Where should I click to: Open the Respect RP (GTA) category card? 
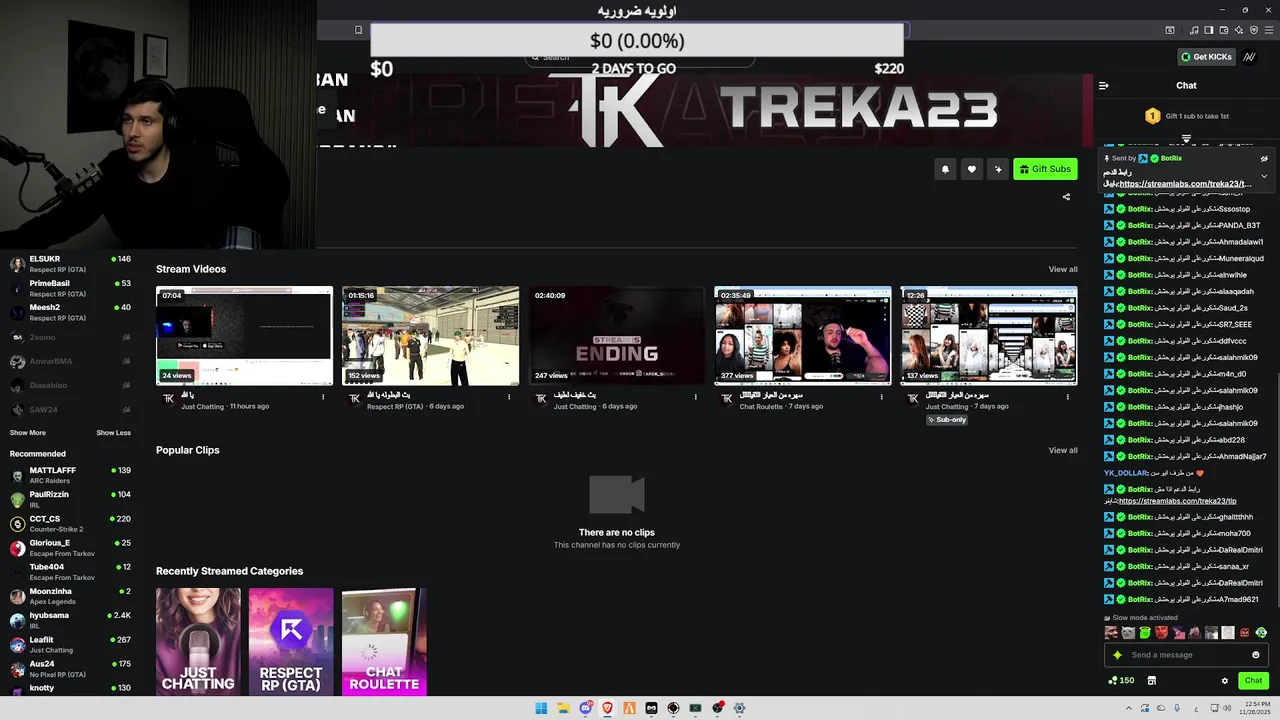click(291, 641)
